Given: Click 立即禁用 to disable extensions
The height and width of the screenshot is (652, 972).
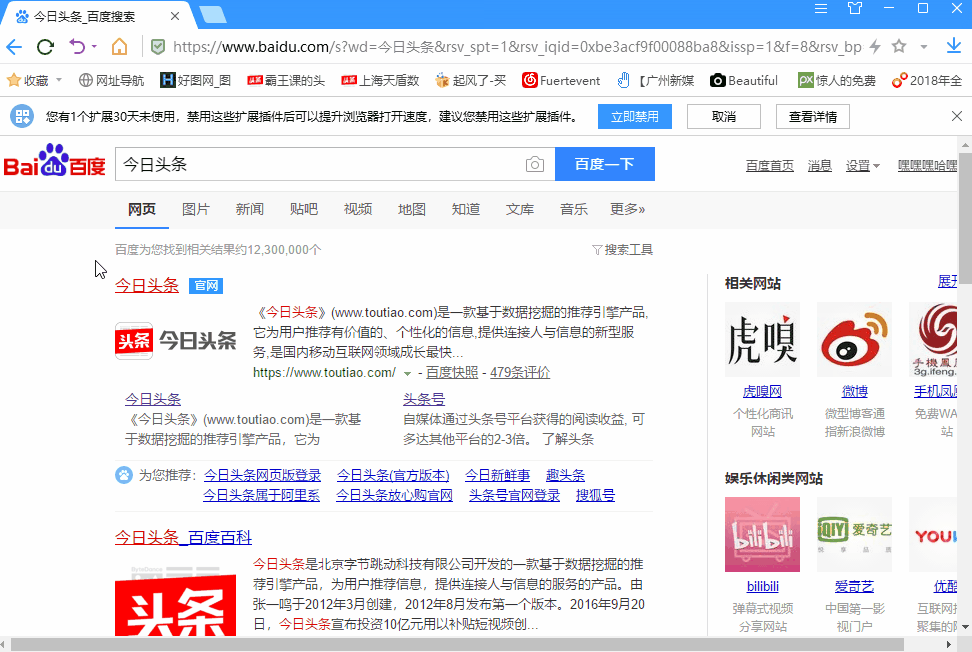Looking at the screenshot, I should [635, 116].
